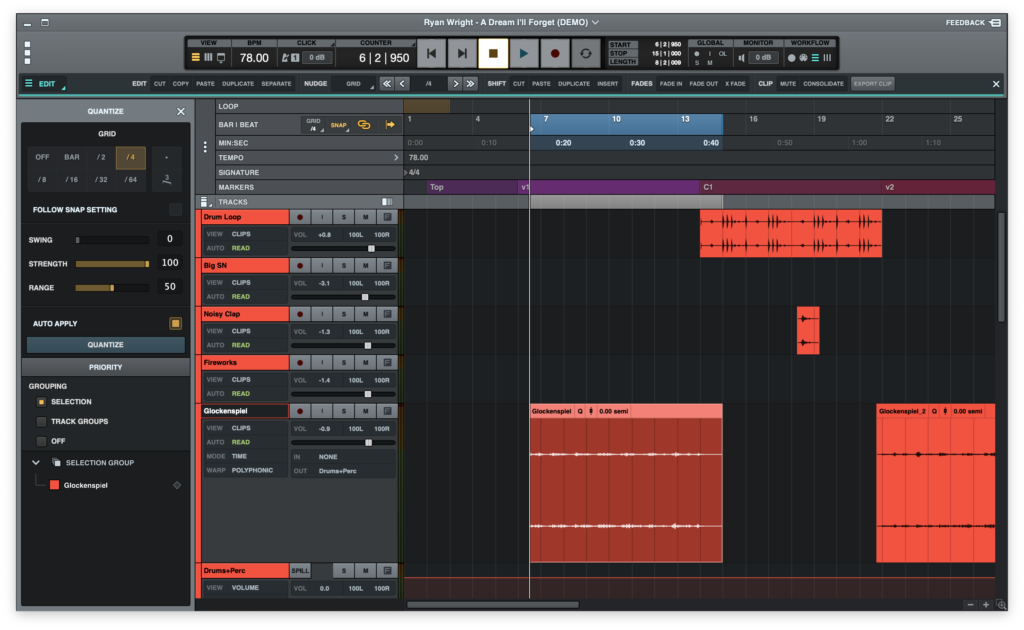Record-arm the Drum Loop track
The height and width of the screenshot is (630, 1024).
[x=299, y=217]
